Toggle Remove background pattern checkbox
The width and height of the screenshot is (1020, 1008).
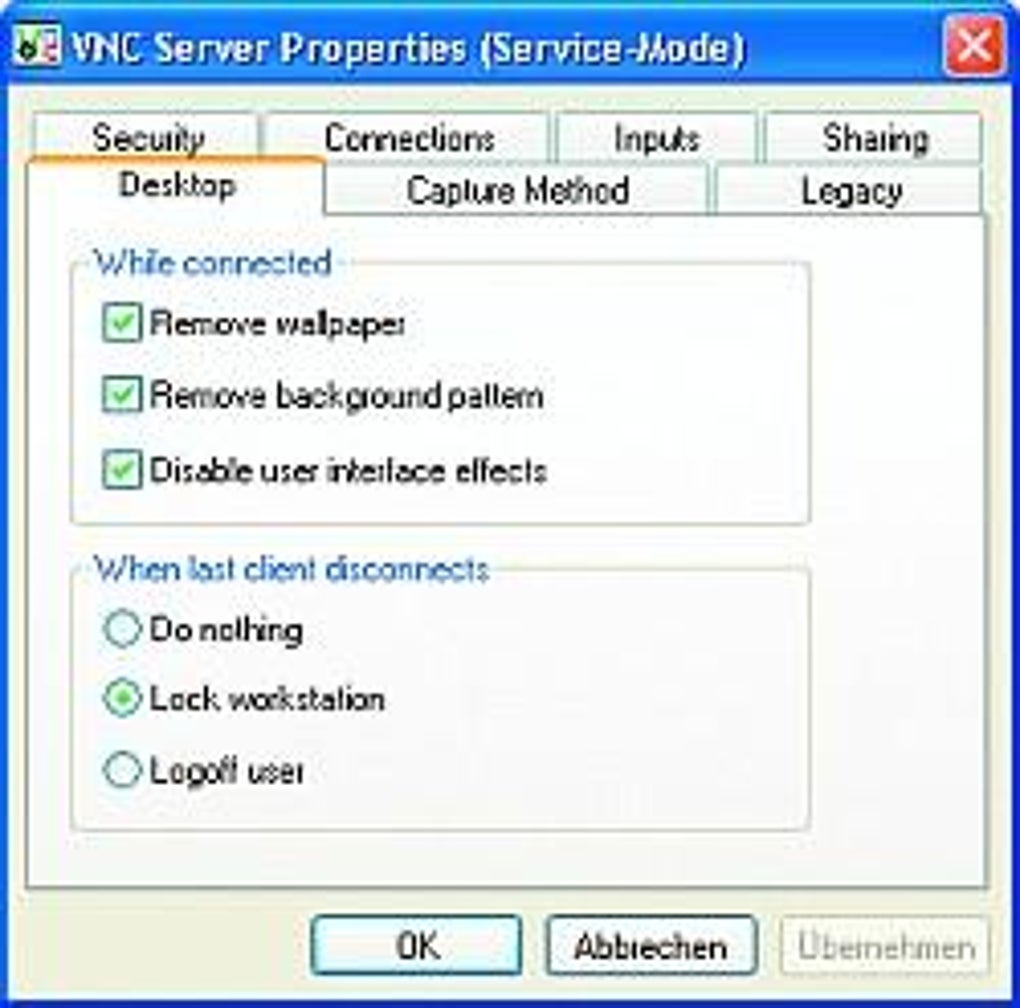[x=122, y=393]
